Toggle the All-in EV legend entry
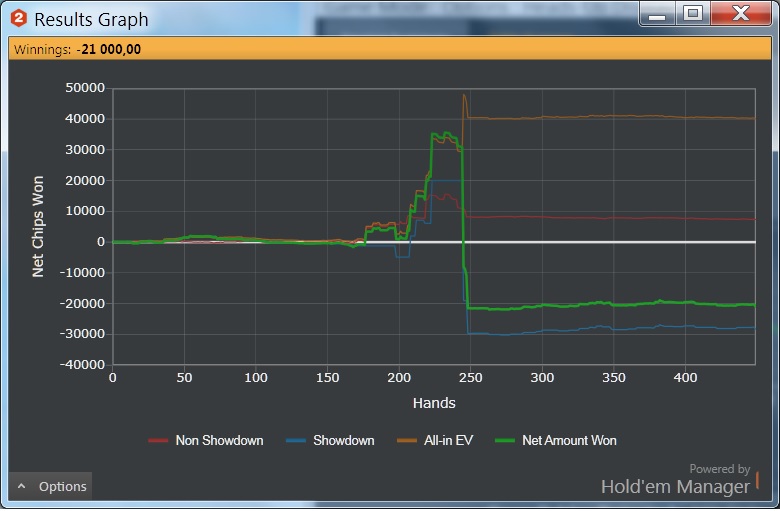Viewport: 780px width, 511px height. (x=435, y=440)
